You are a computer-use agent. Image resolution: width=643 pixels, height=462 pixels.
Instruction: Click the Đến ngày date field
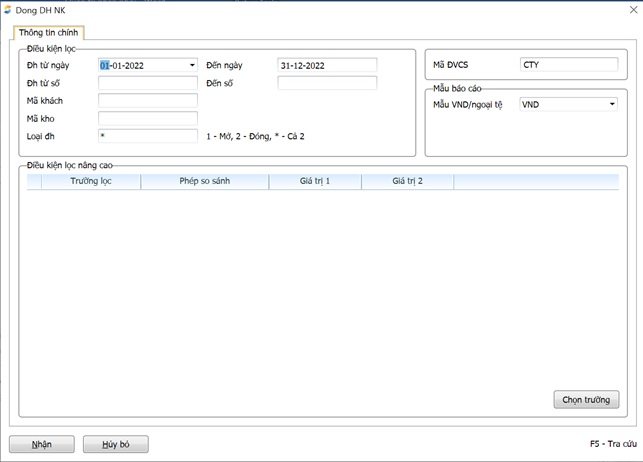tap(327, 66)
